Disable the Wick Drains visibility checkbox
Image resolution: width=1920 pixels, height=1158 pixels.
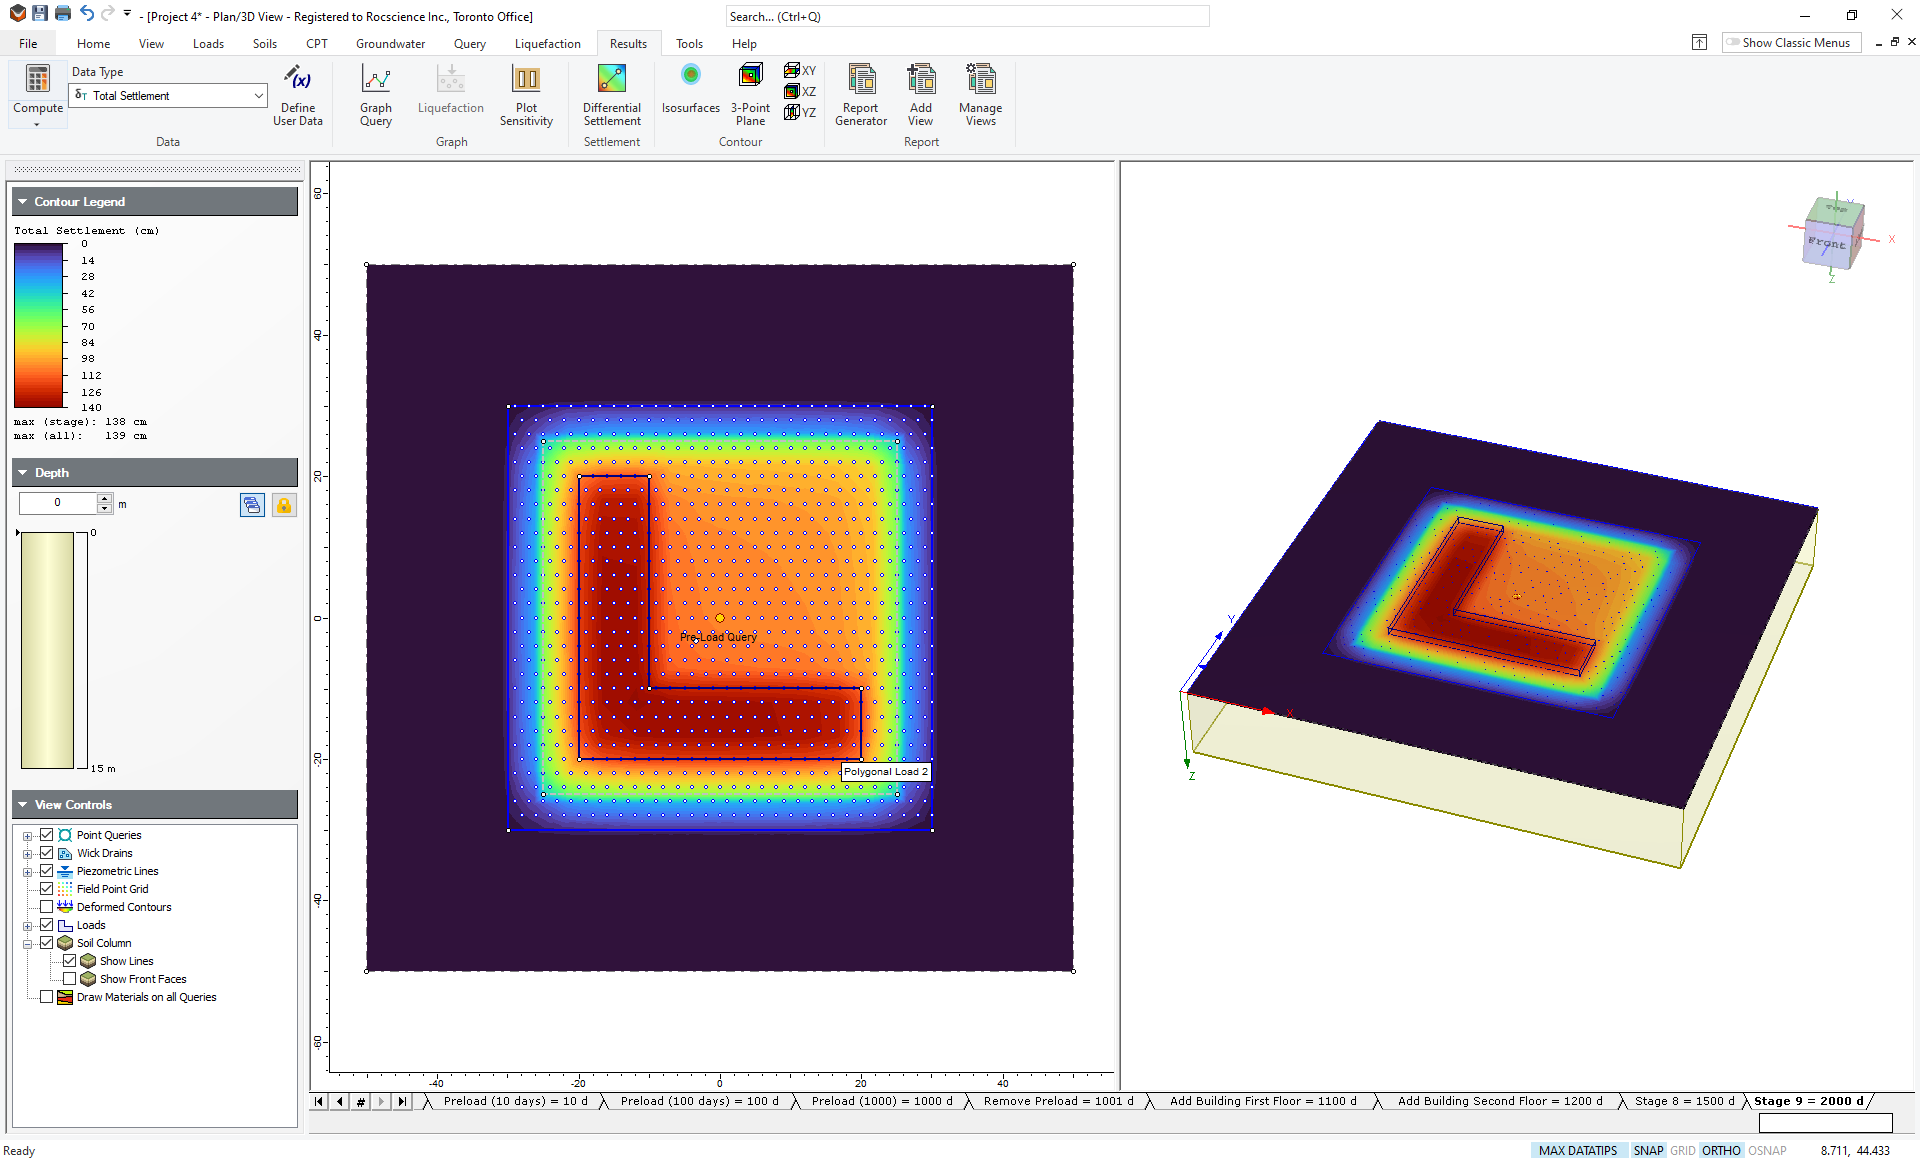pos(47,853)
